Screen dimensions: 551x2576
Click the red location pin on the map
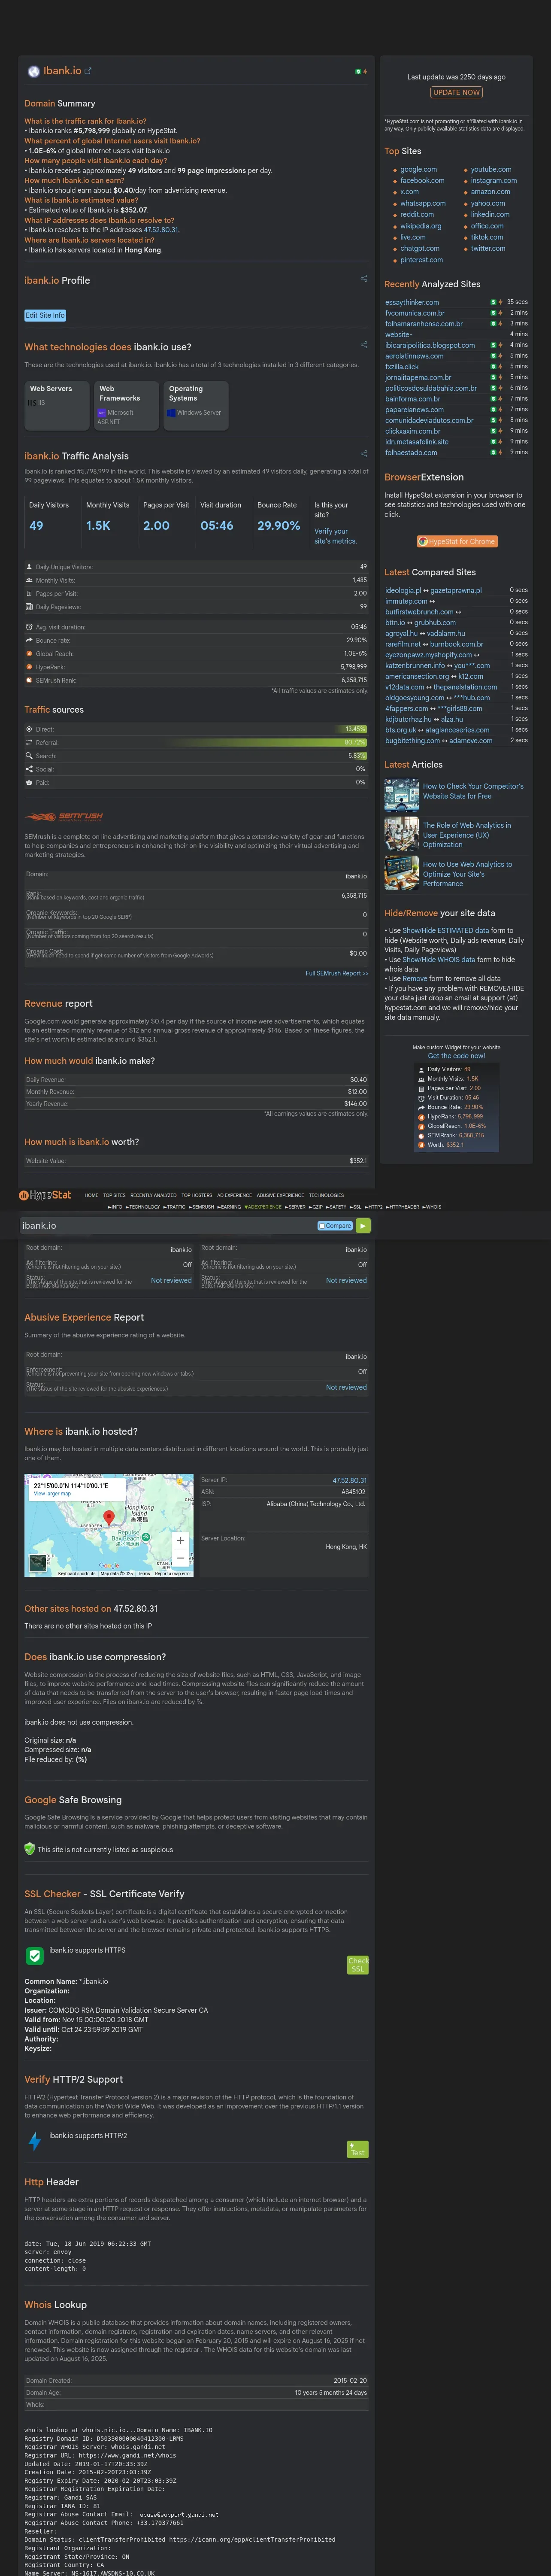[109, 1518]
